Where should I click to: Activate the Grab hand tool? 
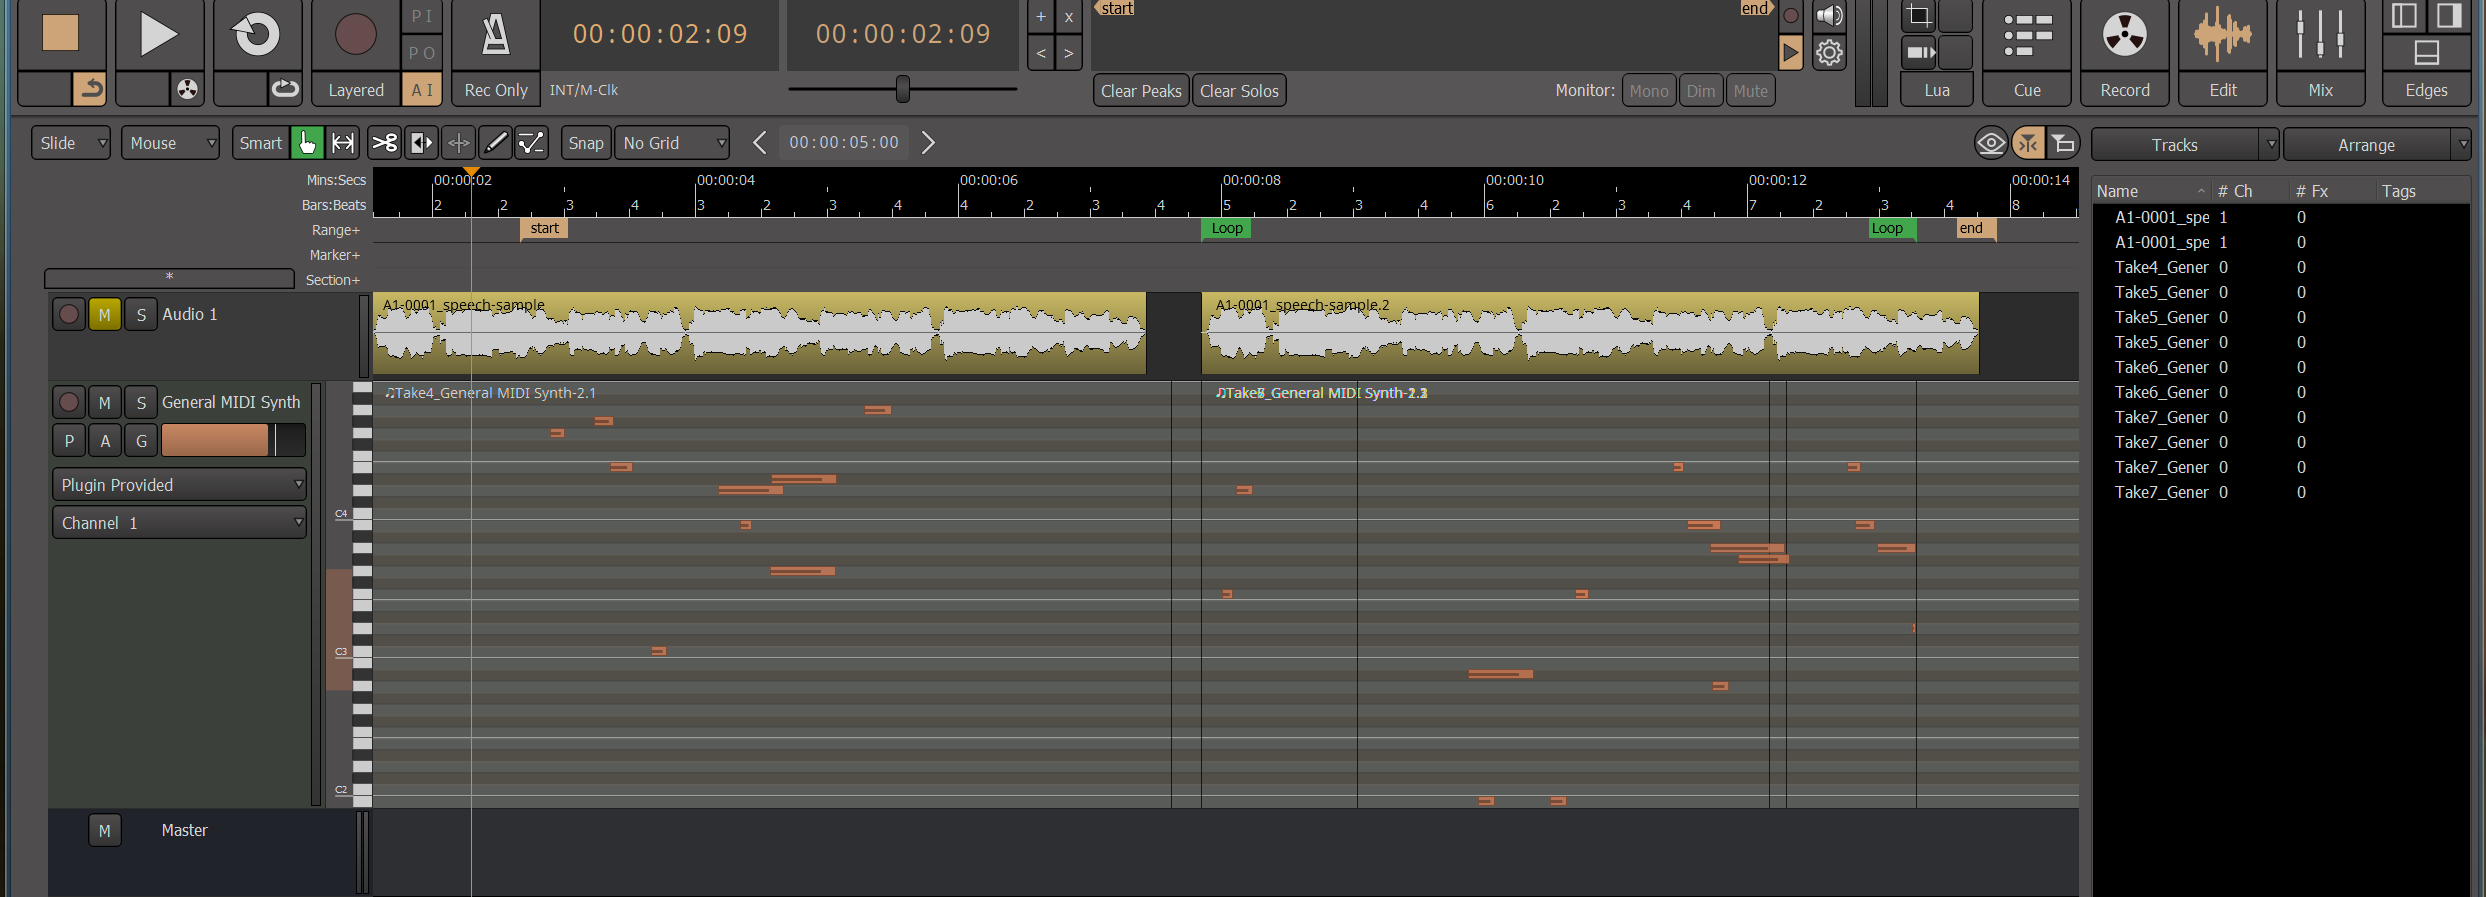307,143
